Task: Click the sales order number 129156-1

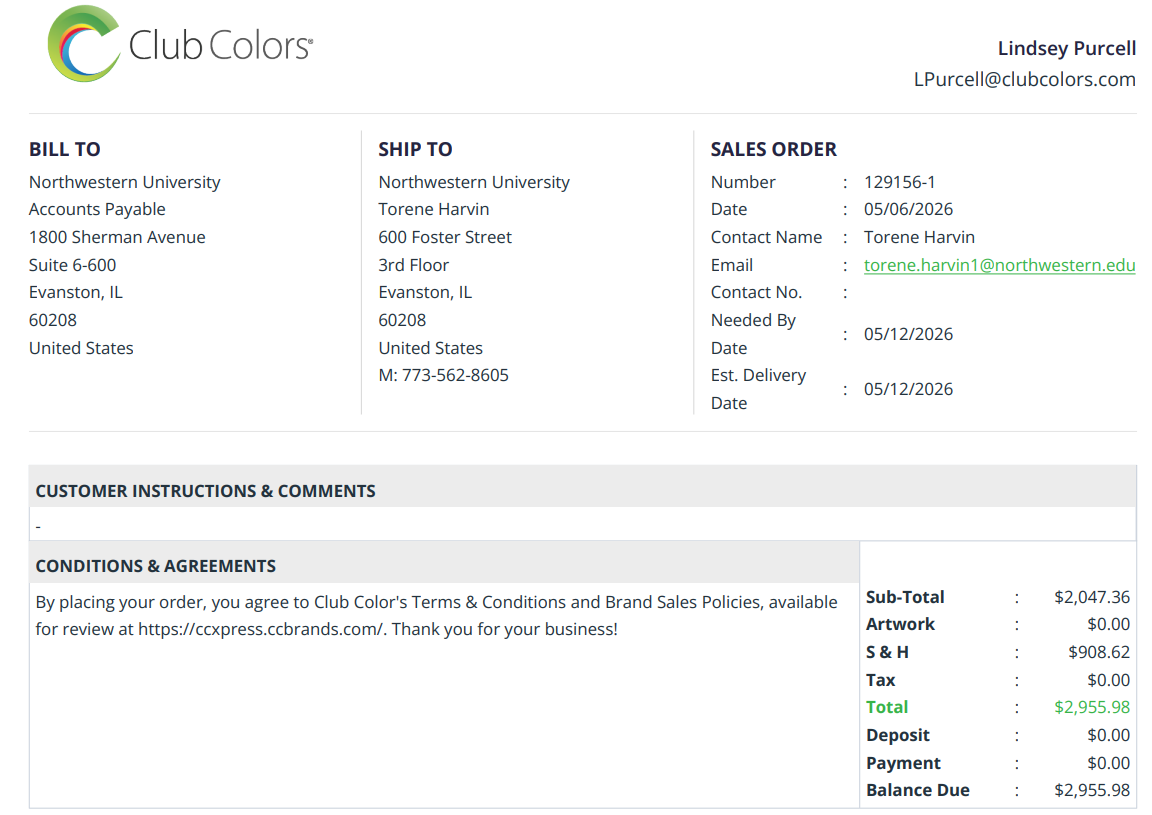Action: [899, 182]
